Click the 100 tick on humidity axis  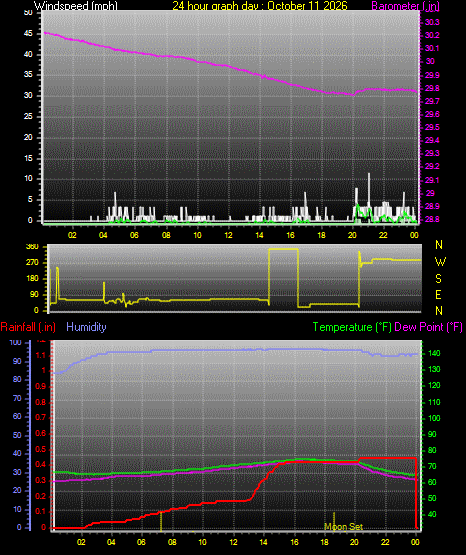click(x=15, y=343)
